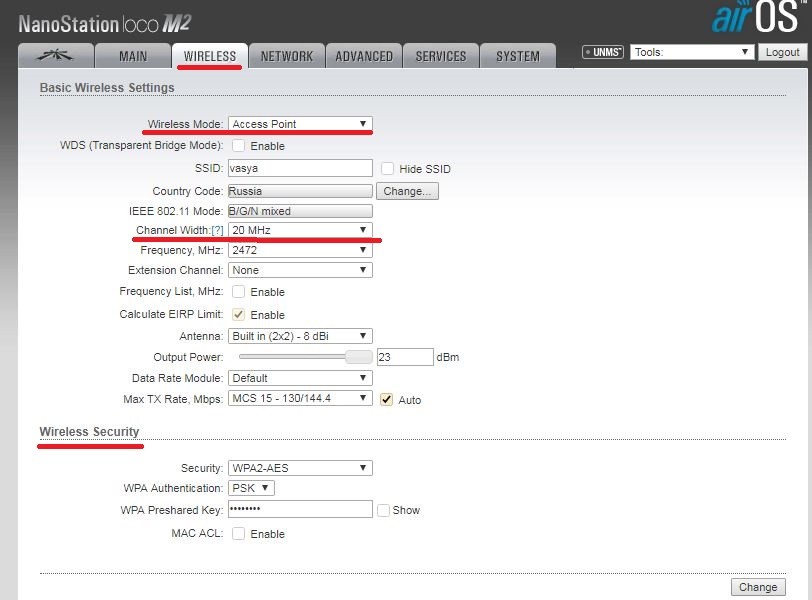Show the WPA preshared key
This screenshot has width=812, height=600.
383,510
